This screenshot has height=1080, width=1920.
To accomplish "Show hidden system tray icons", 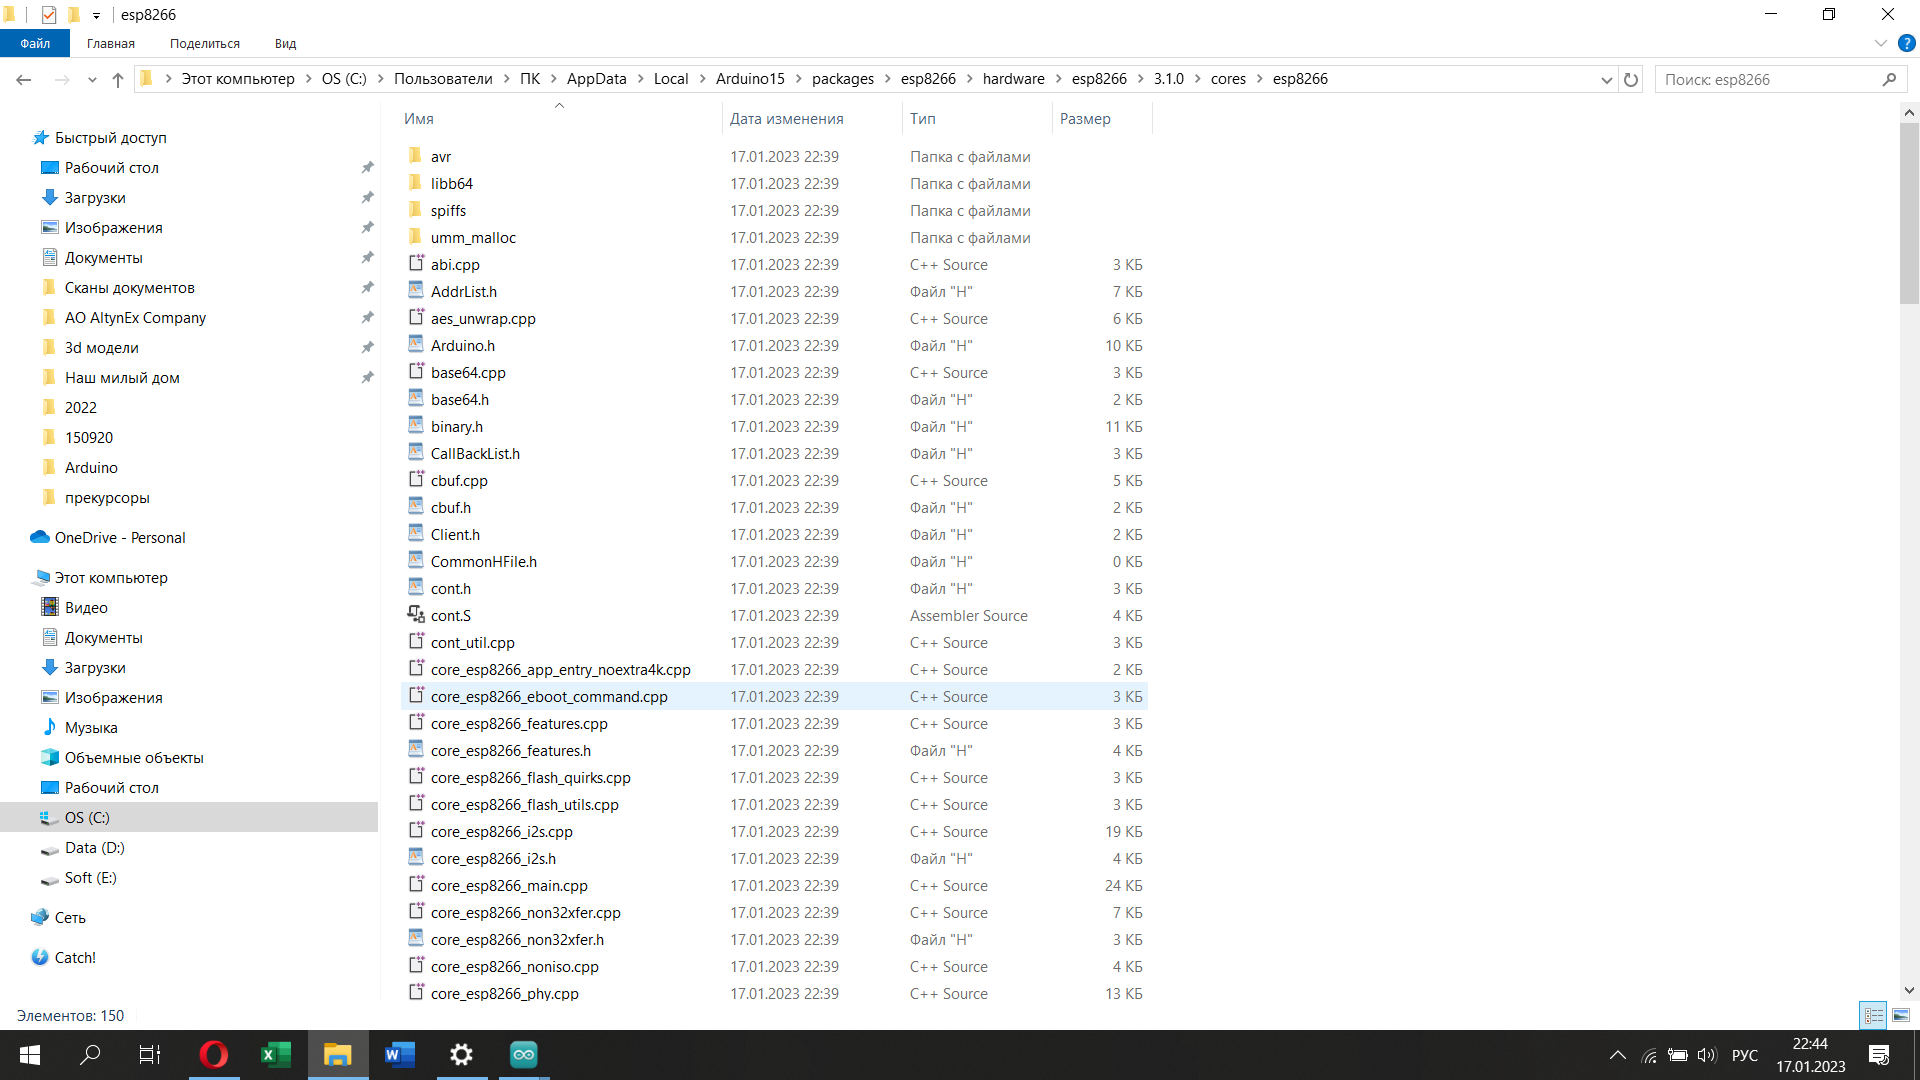I will [x=1617, y=1055].
